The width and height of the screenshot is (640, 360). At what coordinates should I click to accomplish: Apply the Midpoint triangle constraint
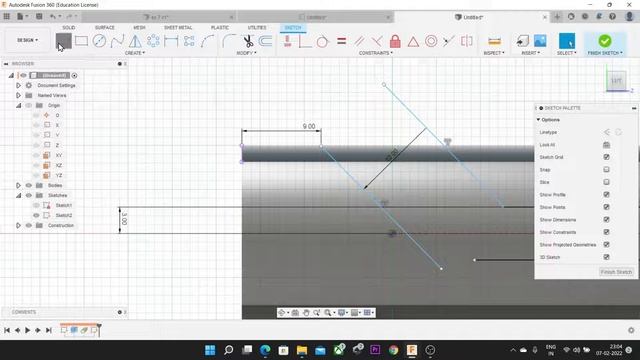(x=413, y=41)
